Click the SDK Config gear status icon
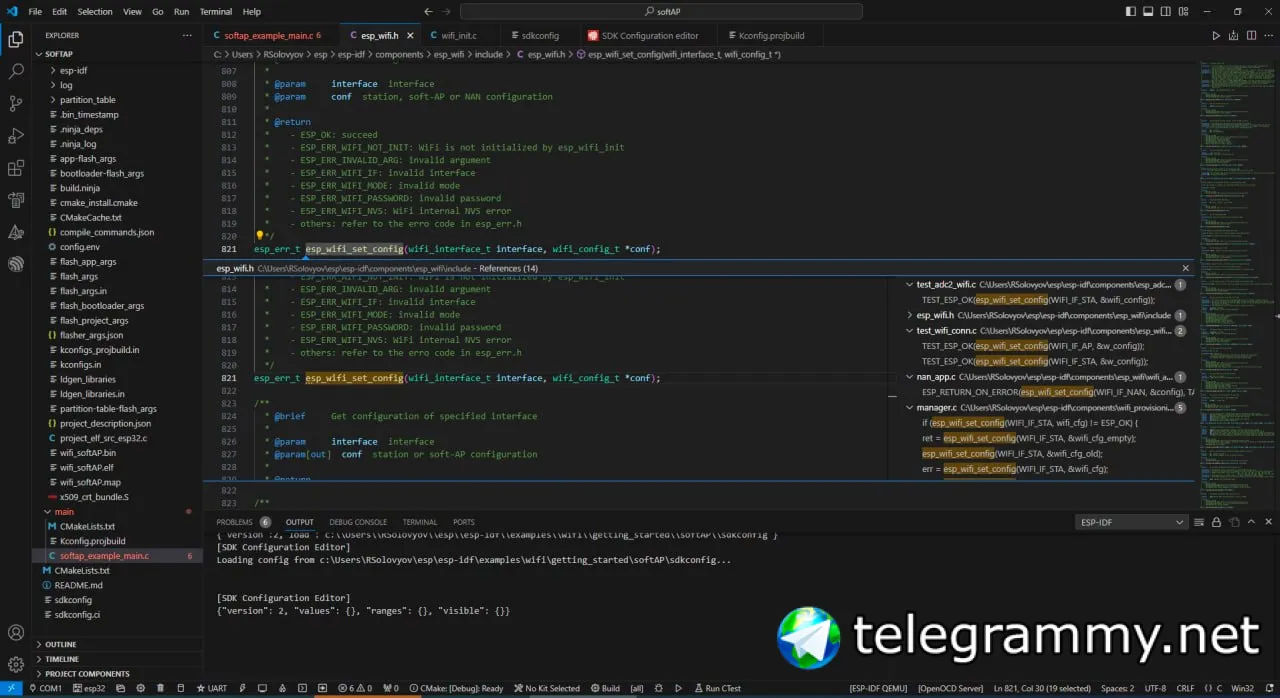The height and width of the screenshot is (698, 1280). [140, 688]
